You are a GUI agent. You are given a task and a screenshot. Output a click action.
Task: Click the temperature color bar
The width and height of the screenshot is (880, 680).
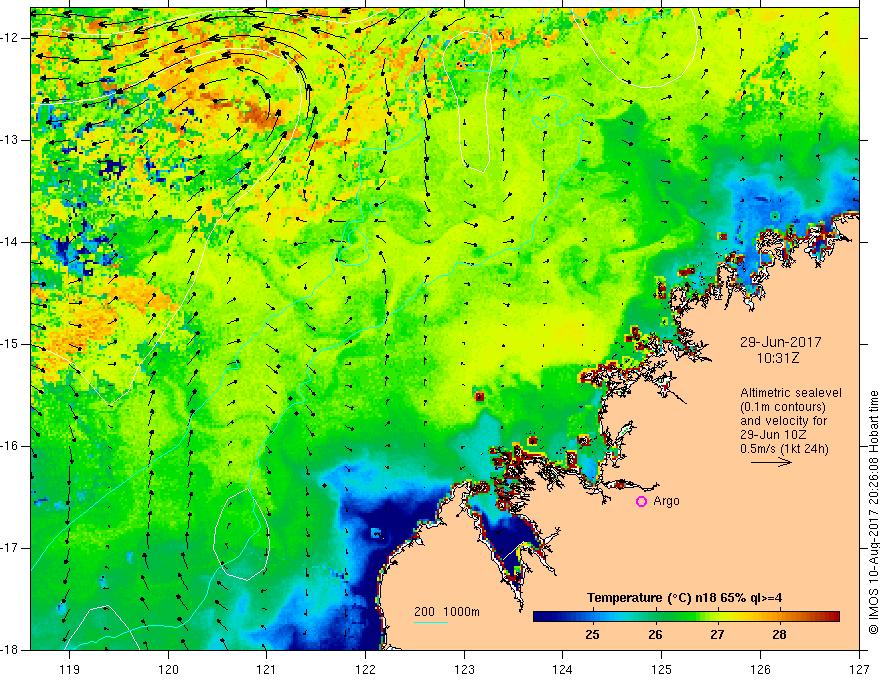[x=686, y=617]
